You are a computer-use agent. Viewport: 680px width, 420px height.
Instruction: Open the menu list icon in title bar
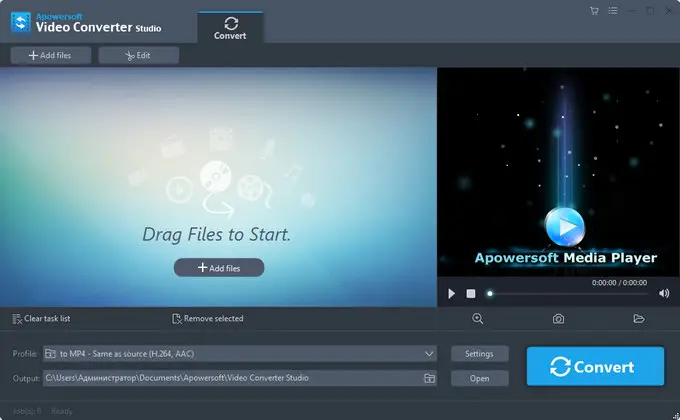[613, 10]
